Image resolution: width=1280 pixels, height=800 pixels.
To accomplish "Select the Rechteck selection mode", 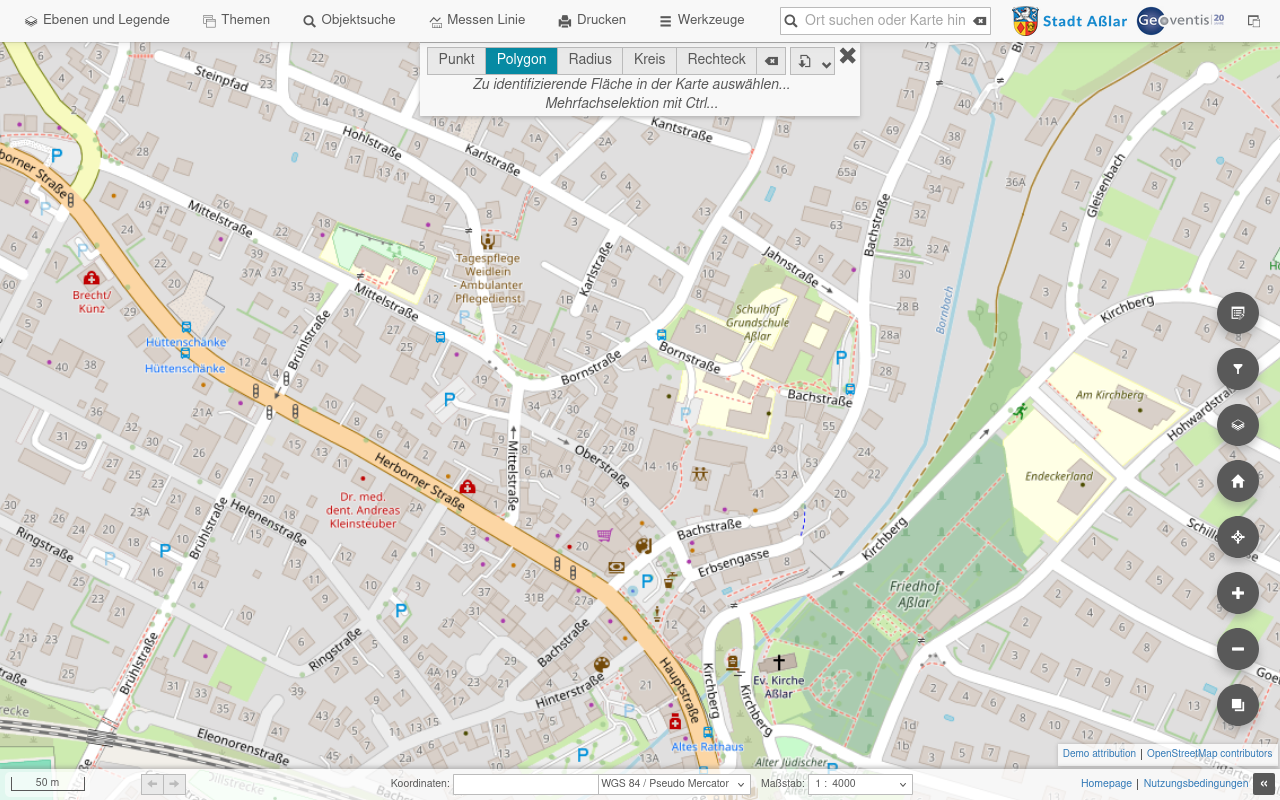I will [717, 60].
